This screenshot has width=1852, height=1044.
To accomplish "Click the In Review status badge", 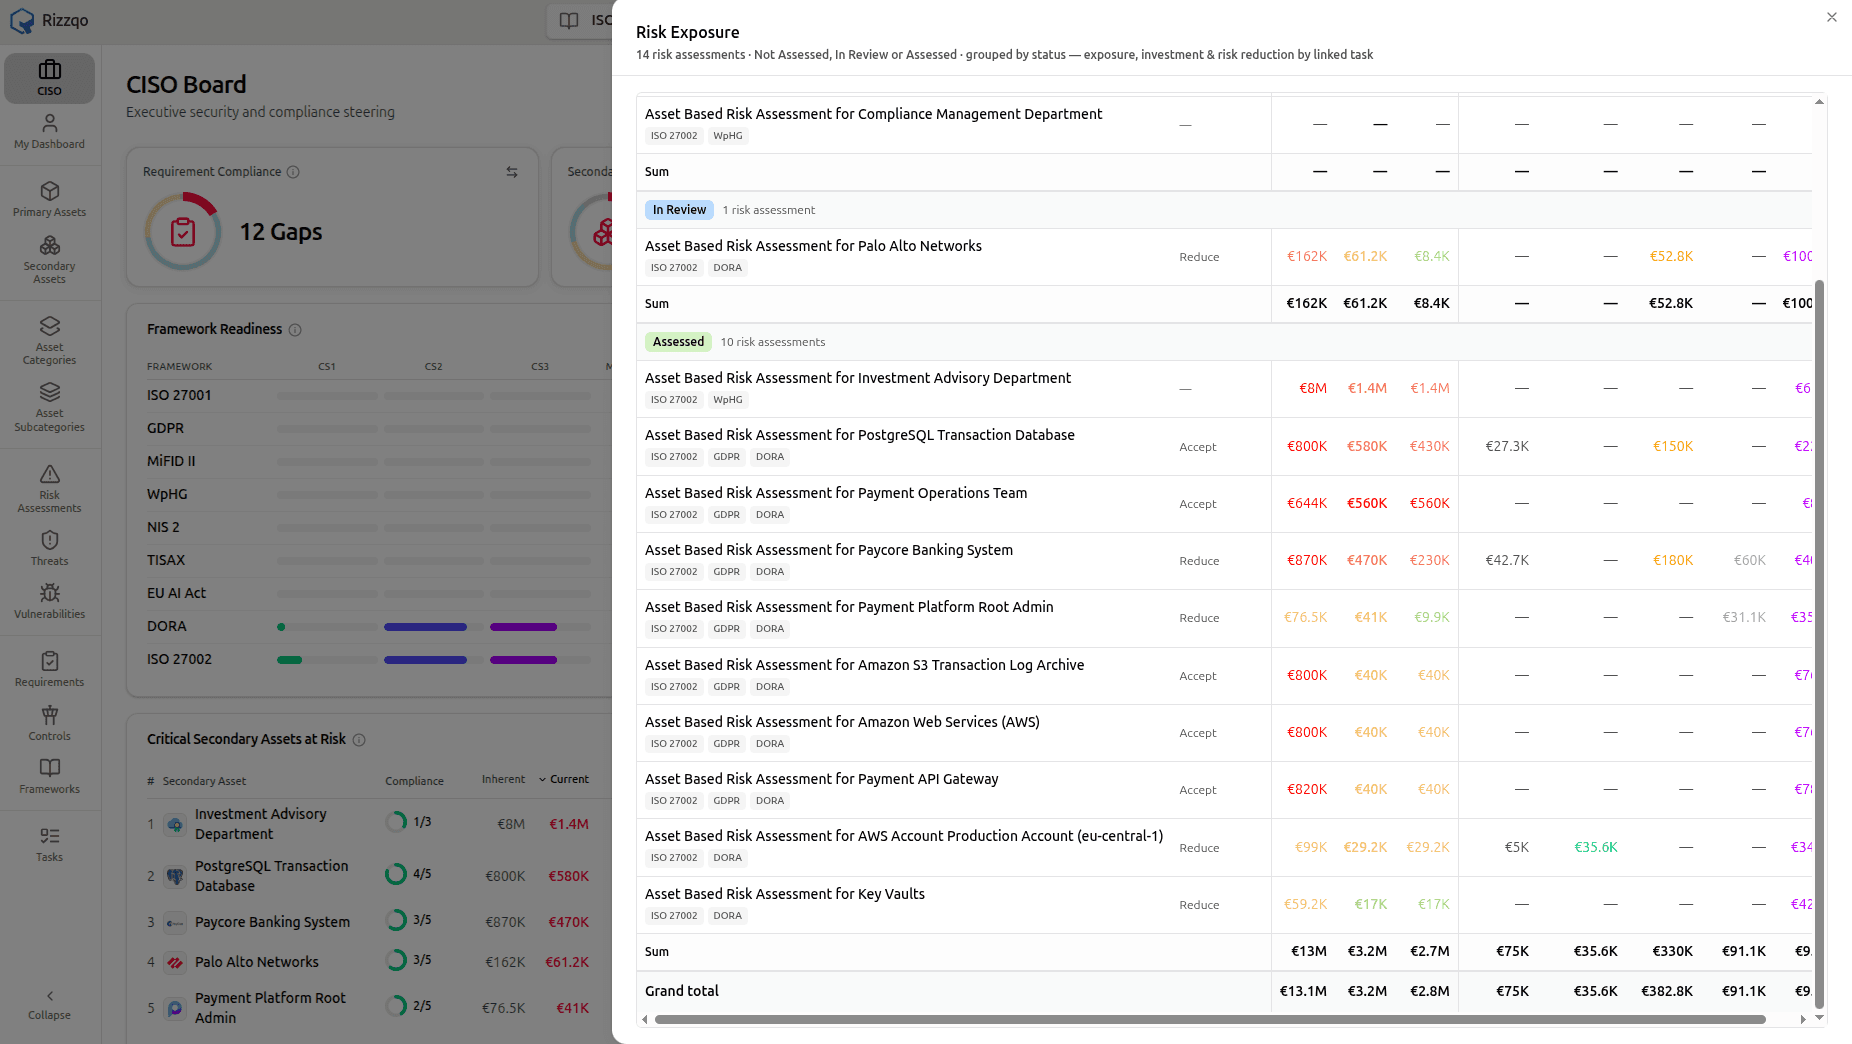I will coord(679,210).
